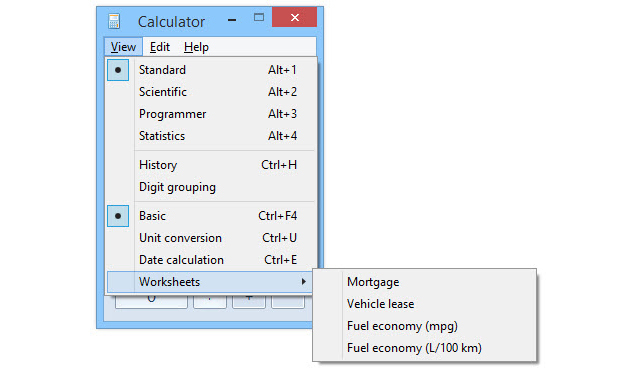640x369 pixels.
Task: Choose Unit conversion
Action: [x=211, y=238]
